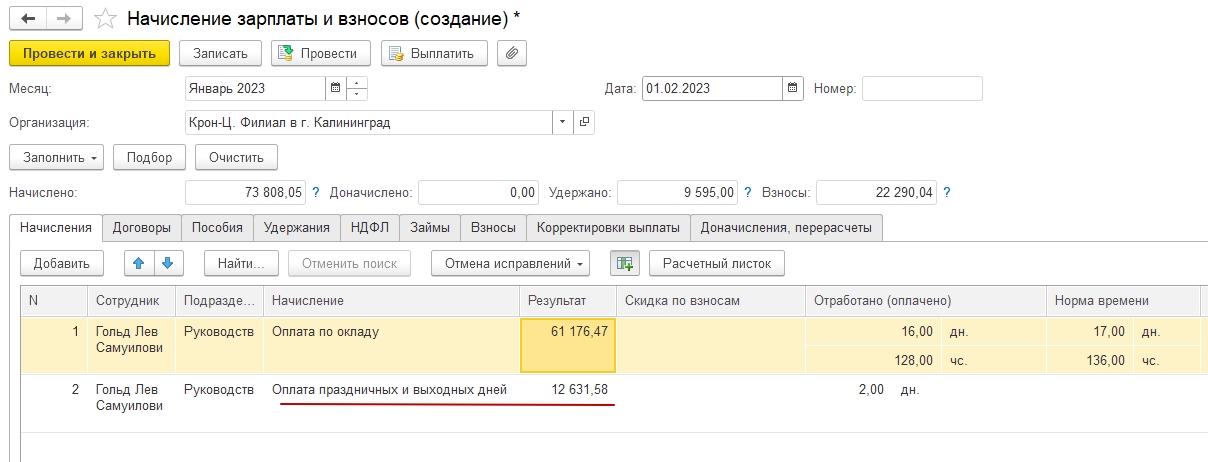Click the Номер input field
Screen dimensions: 1208x462
pos(922,88)
